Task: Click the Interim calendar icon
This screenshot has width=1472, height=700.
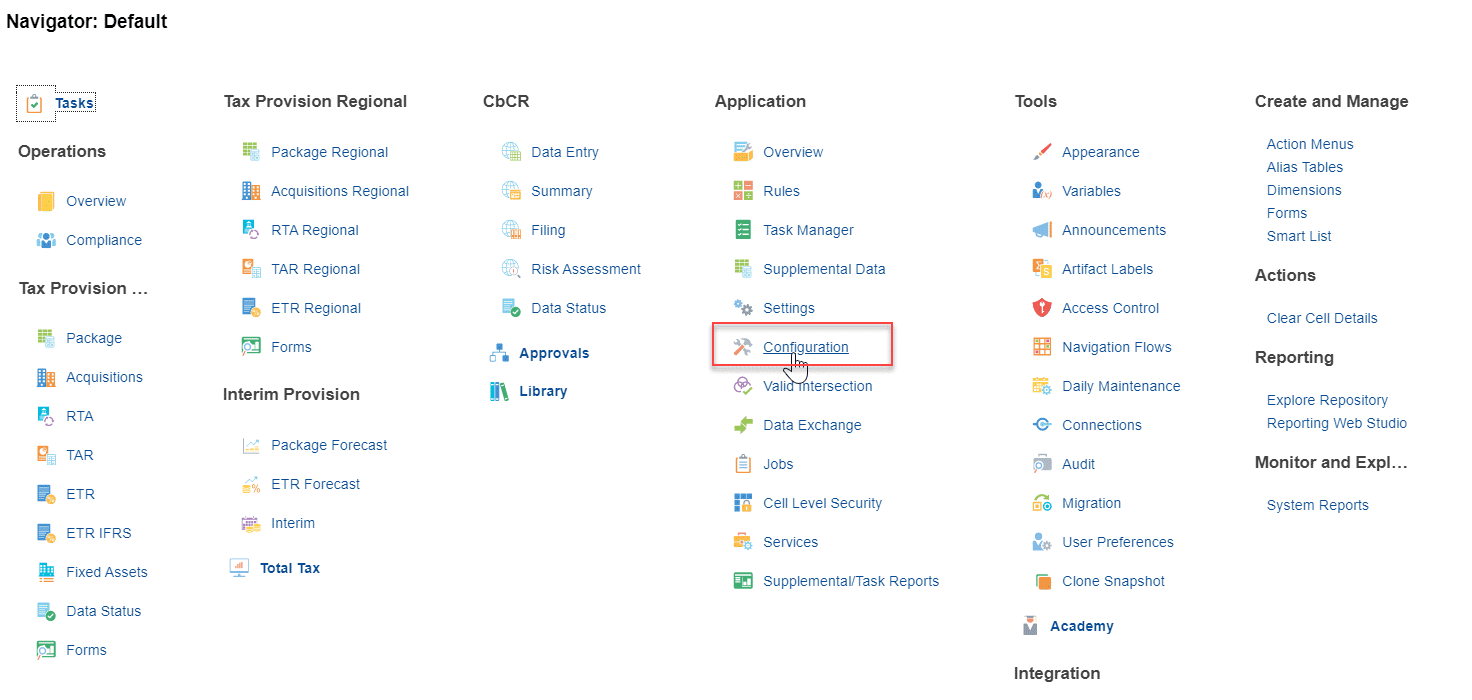Action: point(251,523)
